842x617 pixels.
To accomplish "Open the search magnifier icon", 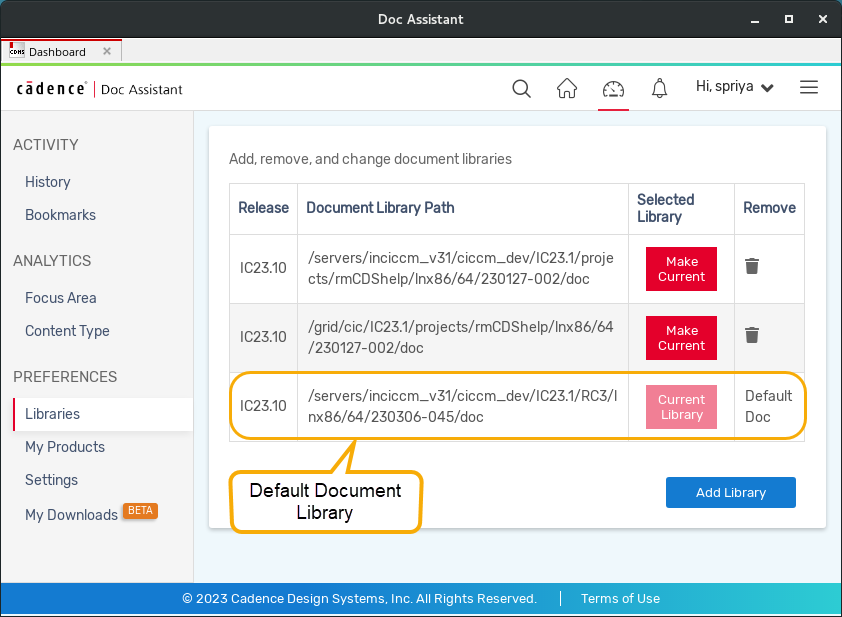I will click(x=521, y=88).
